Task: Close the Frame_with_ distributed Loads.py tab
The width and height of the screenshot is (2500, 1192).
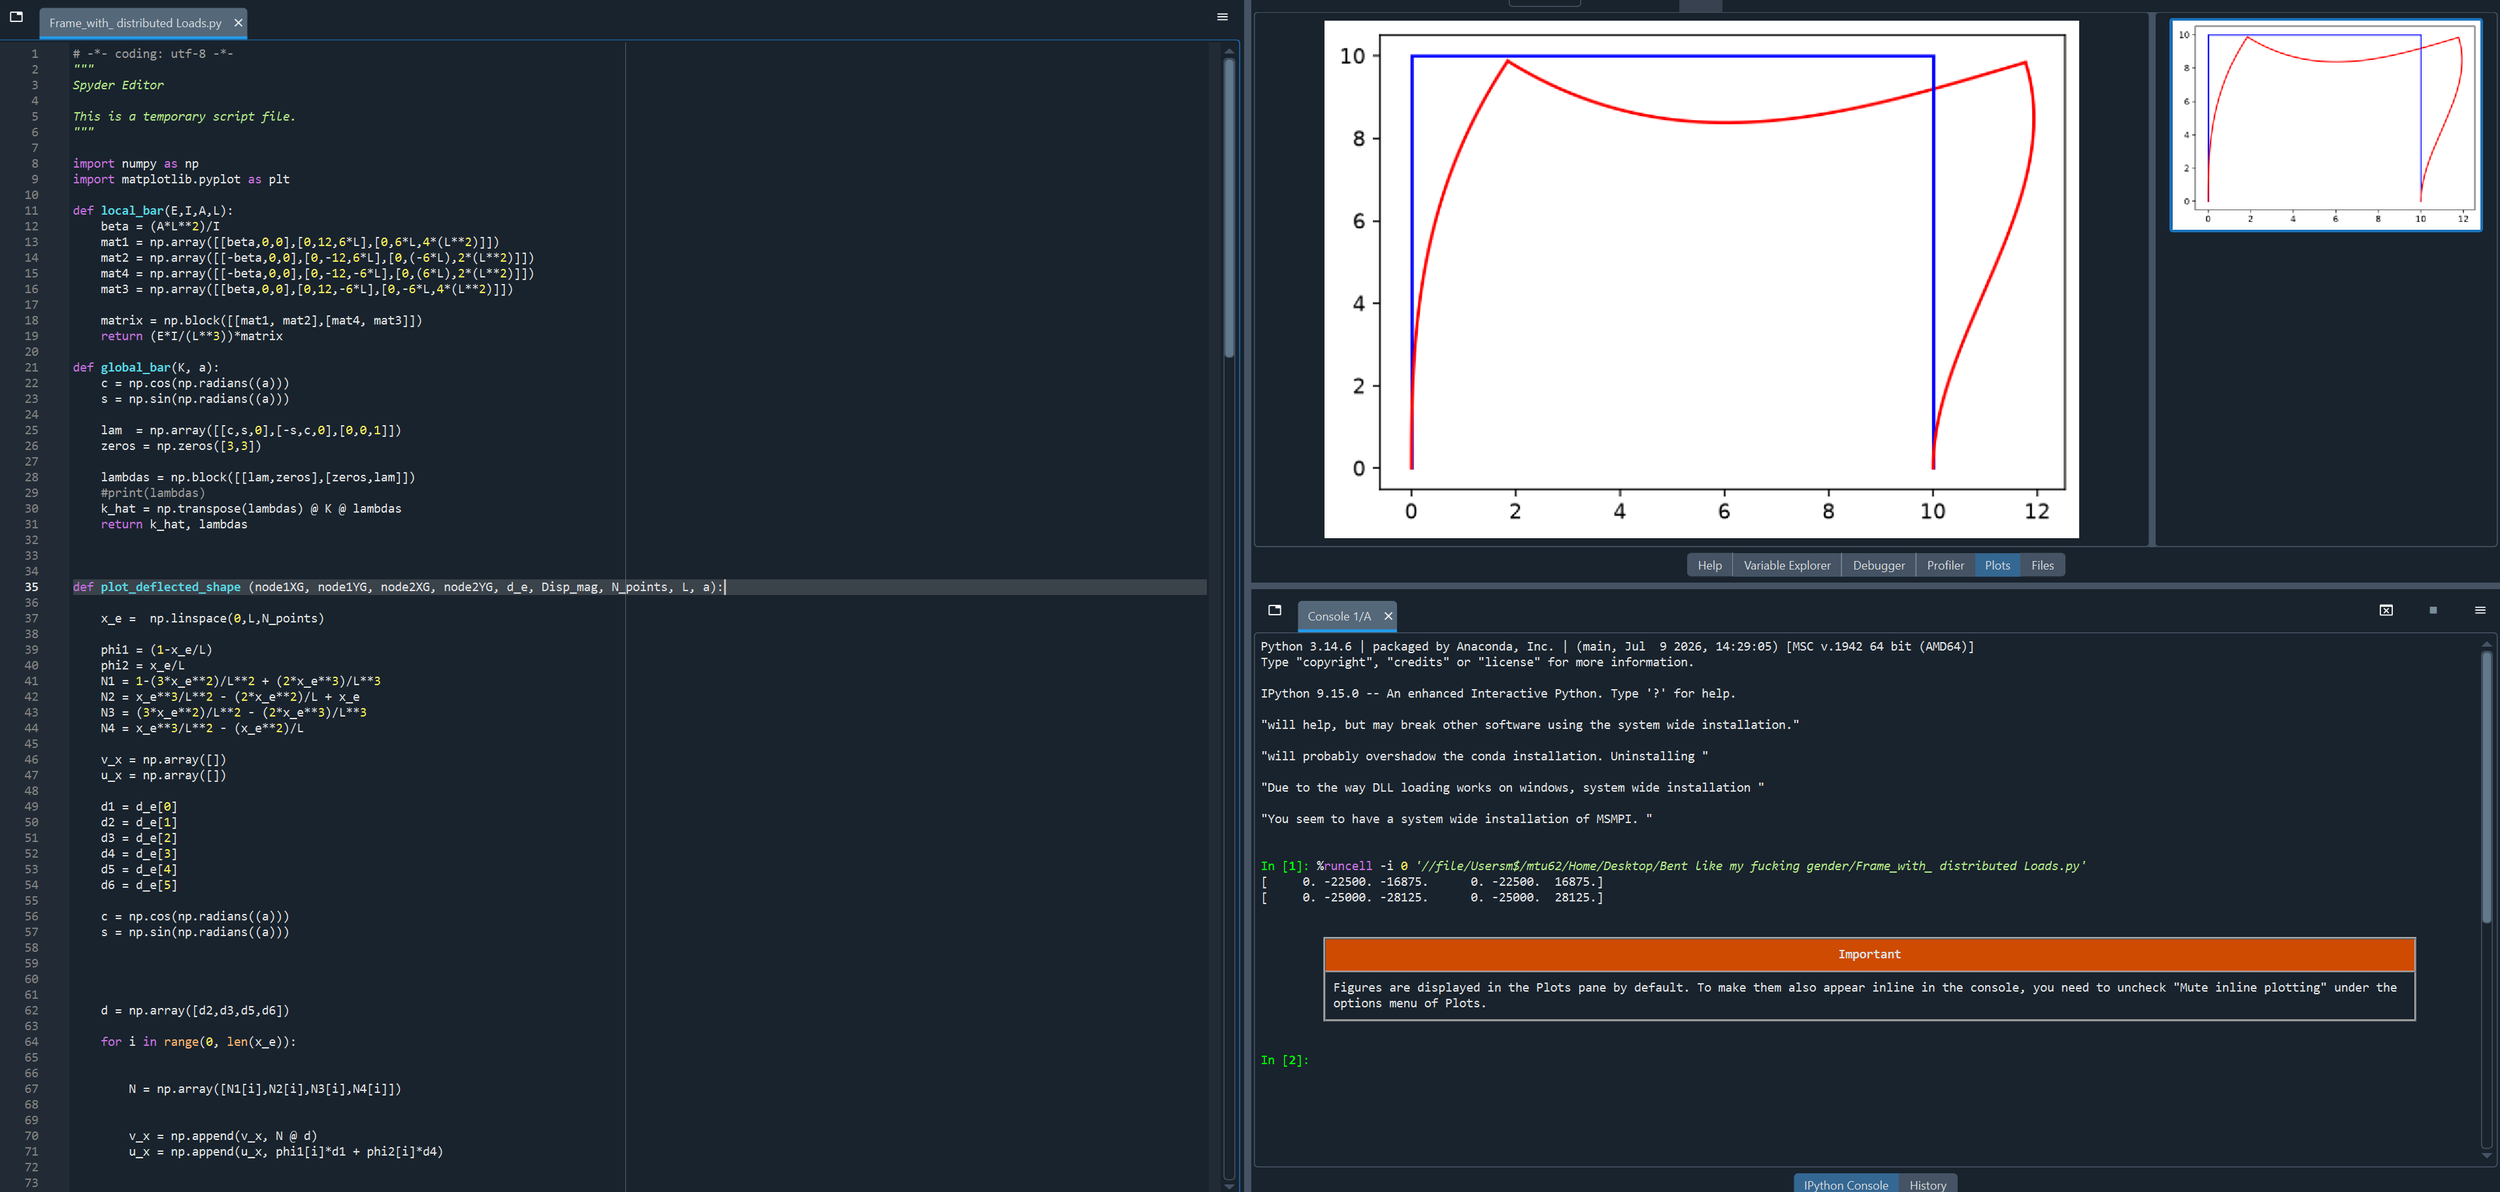Action: pyautogui.click(x=238, y=23)
